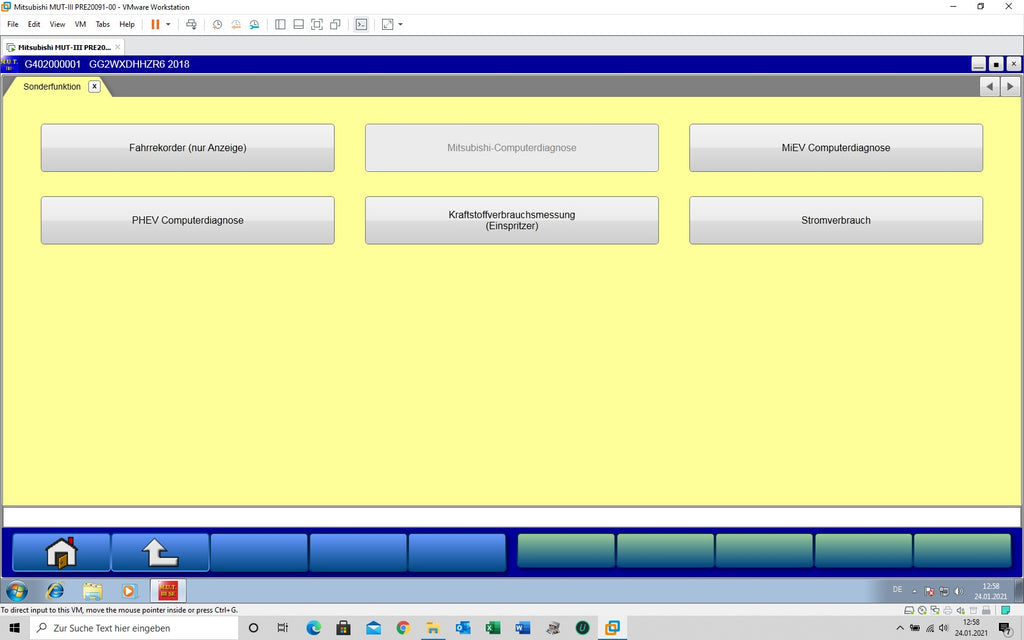Open MUT-III app in guest taskbar

(168, 591)
